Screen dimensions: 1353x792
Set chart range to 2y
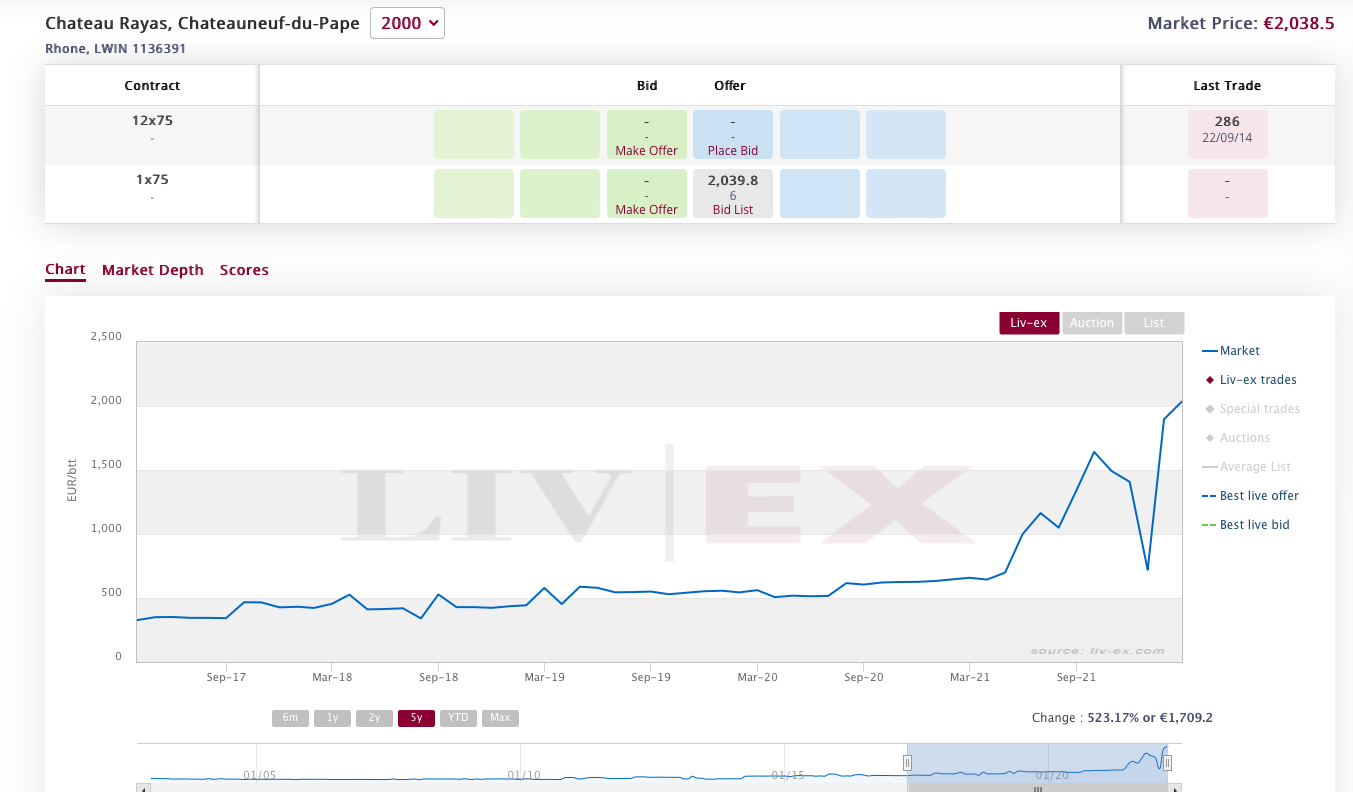click(374, 718)
